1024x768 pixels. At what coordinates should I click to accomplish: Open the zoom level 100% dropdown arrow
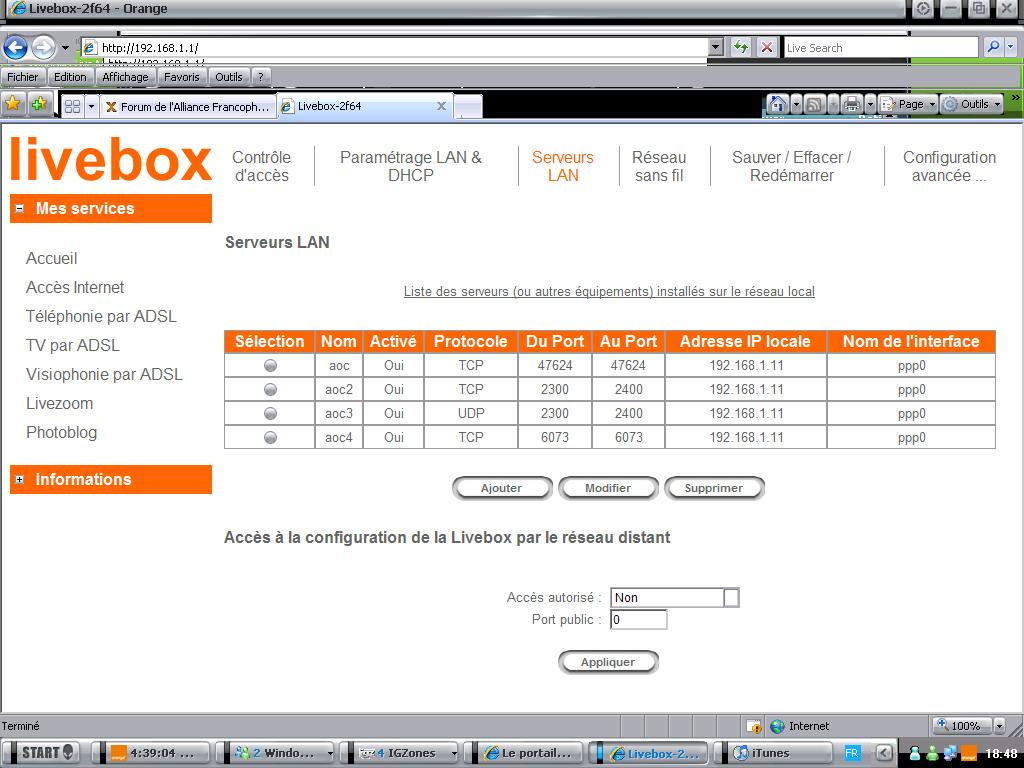coord(999,726)
